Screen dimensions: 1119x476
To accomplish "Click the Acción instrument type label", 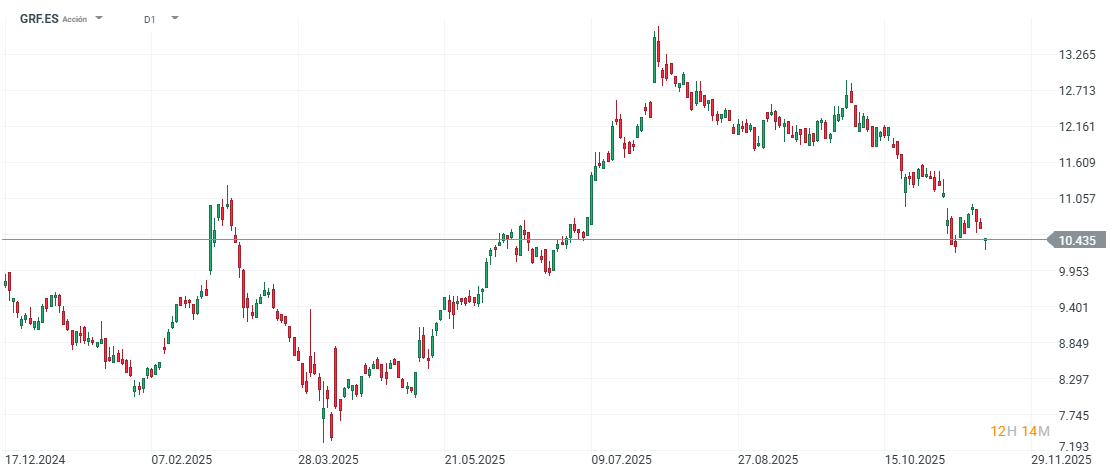I will pyautogui.click(x=75, y=19).
